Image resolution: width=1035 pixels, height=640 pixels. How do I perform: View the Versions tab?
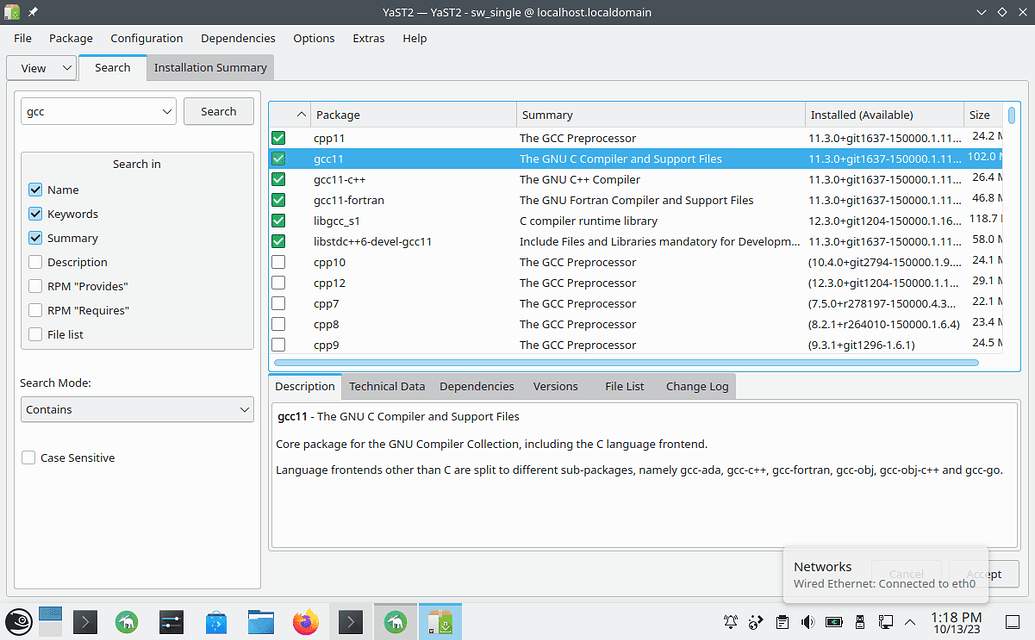[555, 387]
